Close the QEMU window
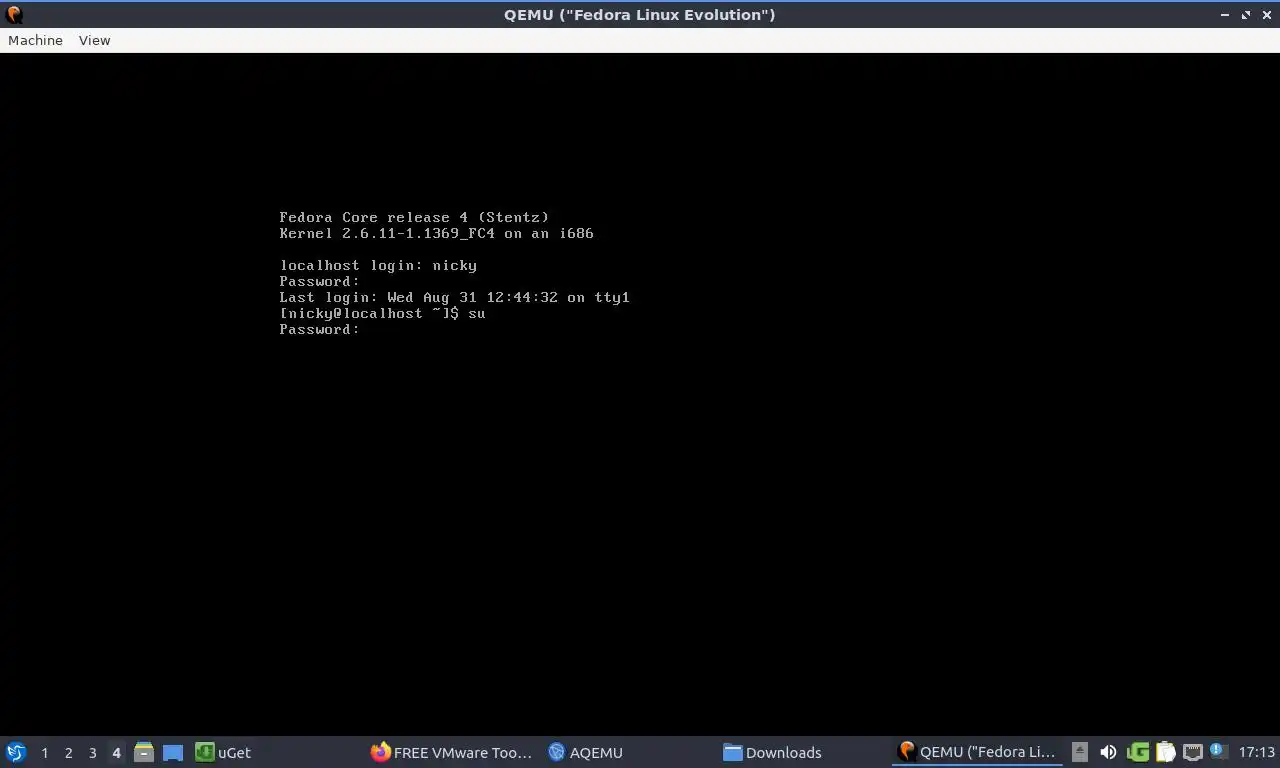The image size is (1280, 768). point(1267,15)
